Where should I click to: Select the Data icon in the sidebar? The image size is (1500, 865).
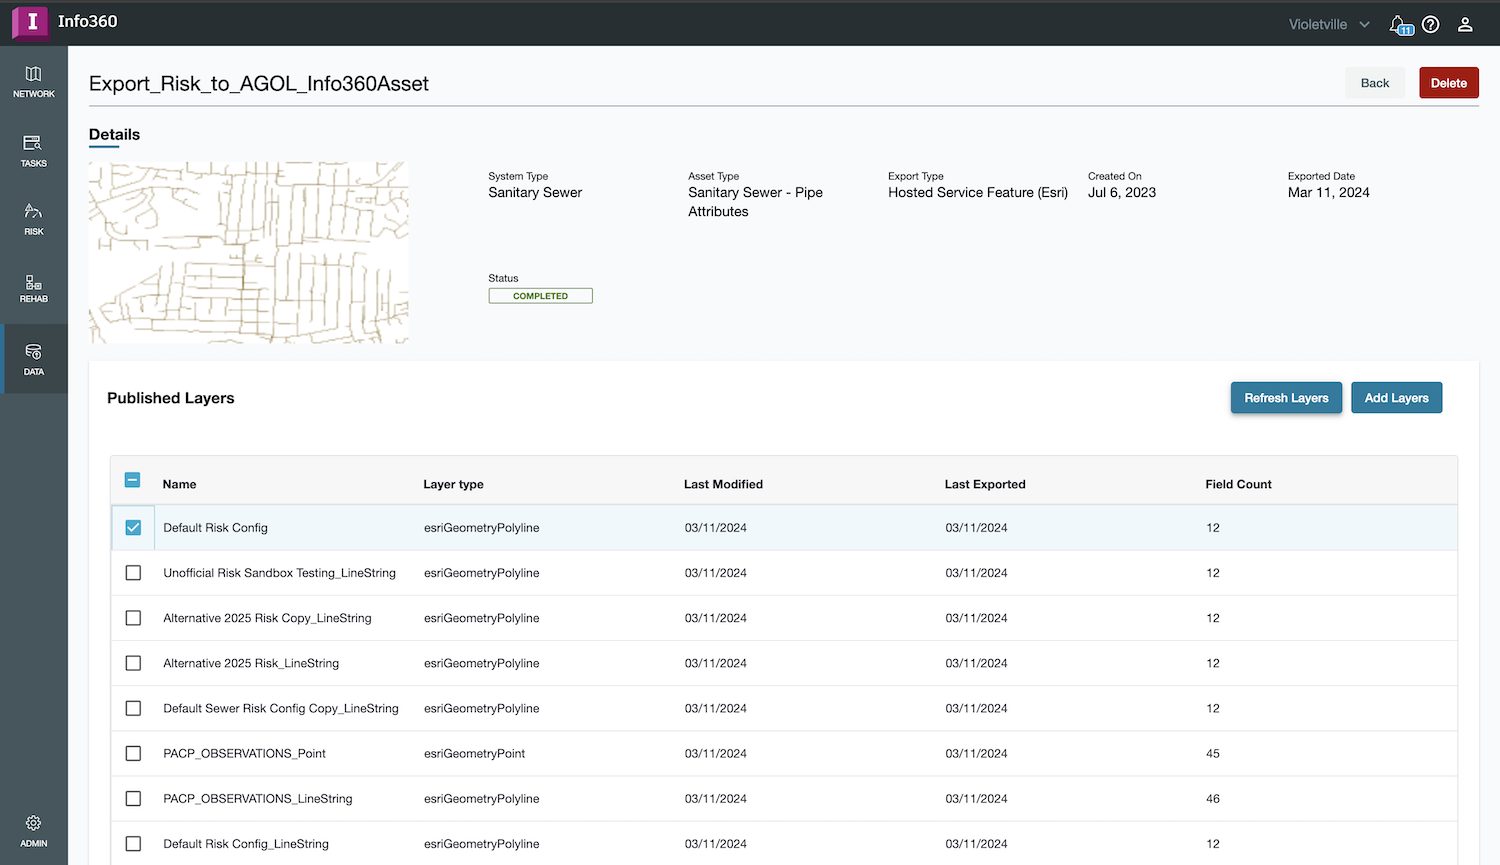(x=34, y=358)
